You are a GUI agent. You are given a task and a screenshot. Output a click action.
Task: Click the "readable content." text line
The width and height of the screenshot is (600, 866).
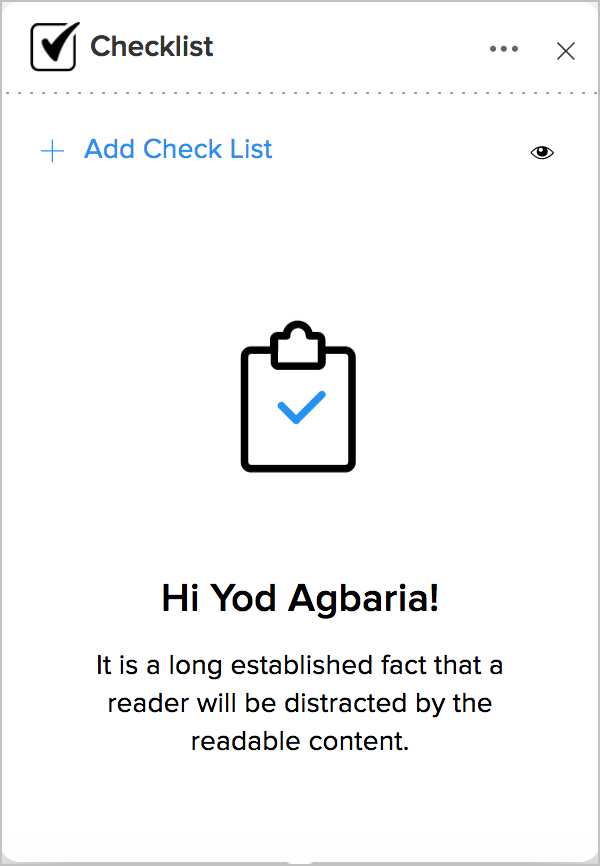300,742
